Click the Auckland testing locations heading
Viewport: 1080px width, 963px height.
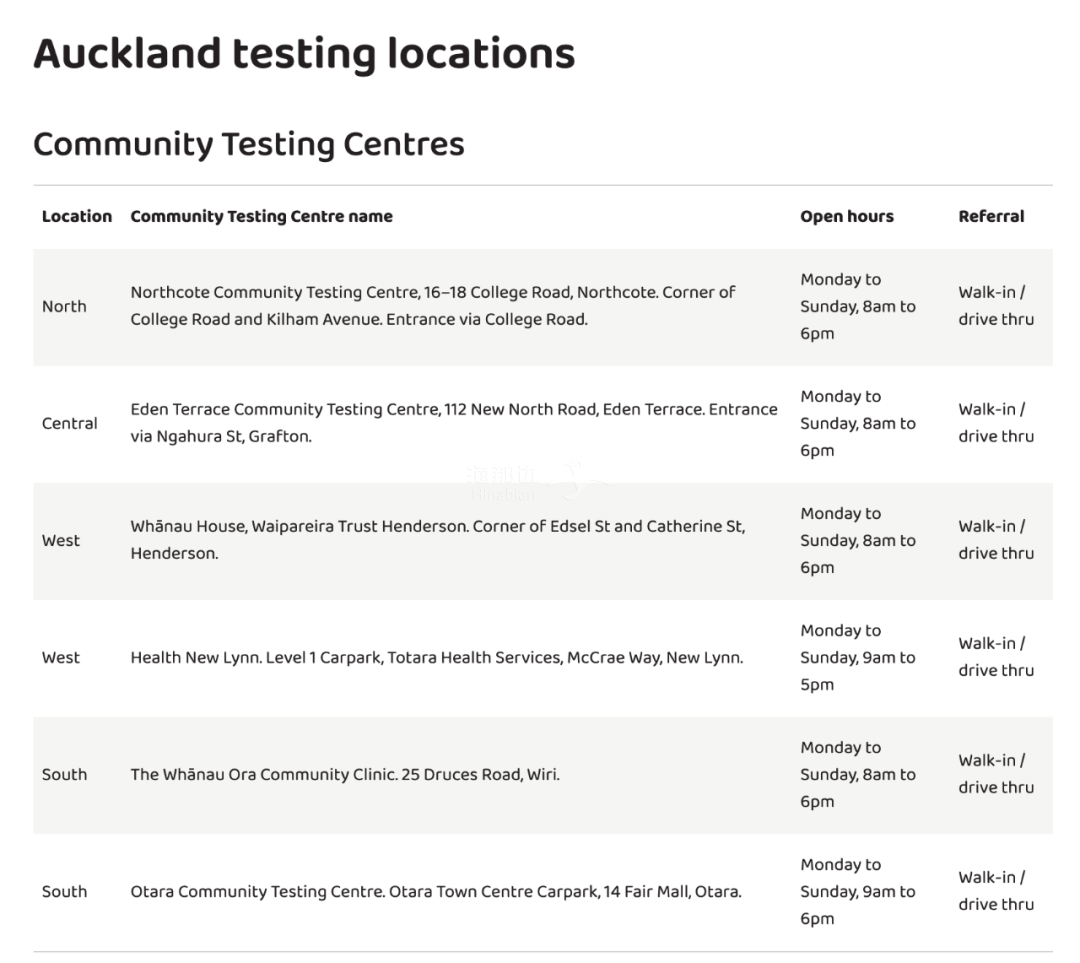[x=304, y=54]
